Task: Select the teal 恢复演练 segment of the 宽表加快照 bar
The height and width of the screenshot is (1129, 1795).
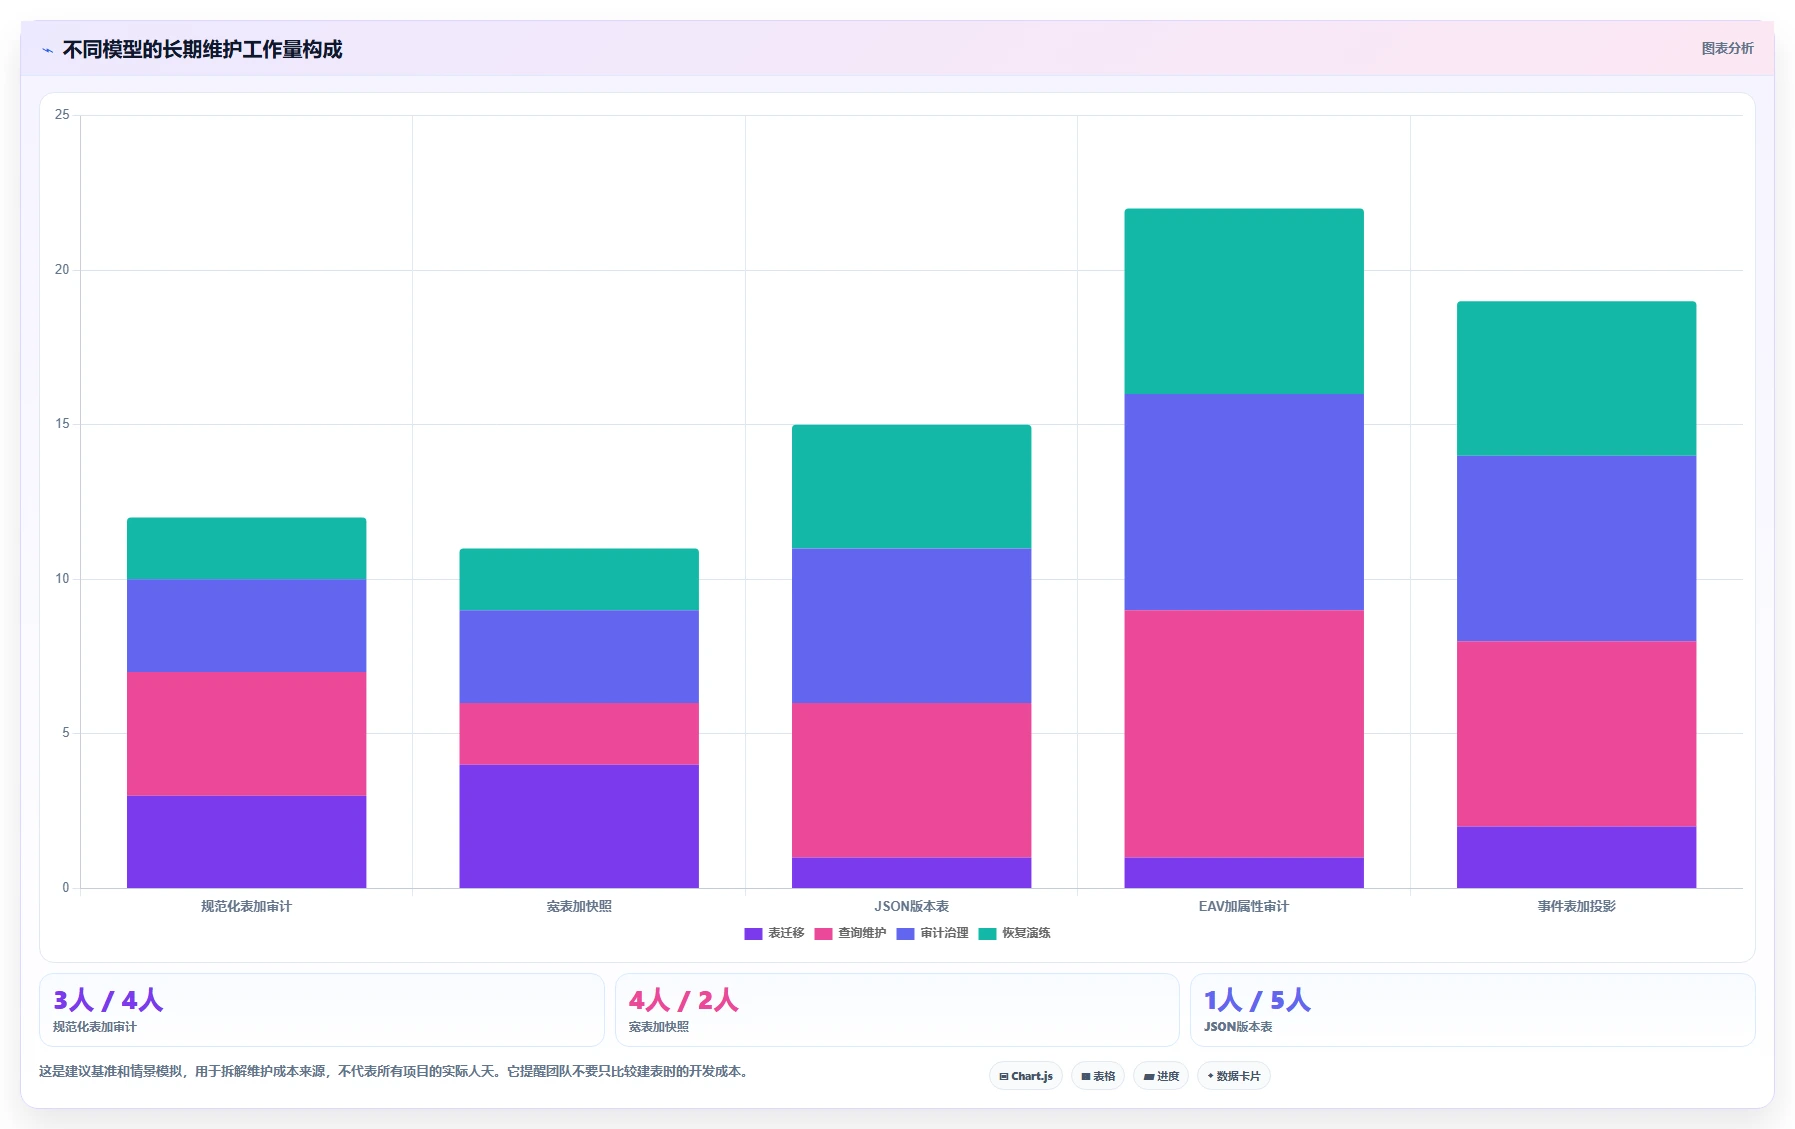Action: [579, 580]
